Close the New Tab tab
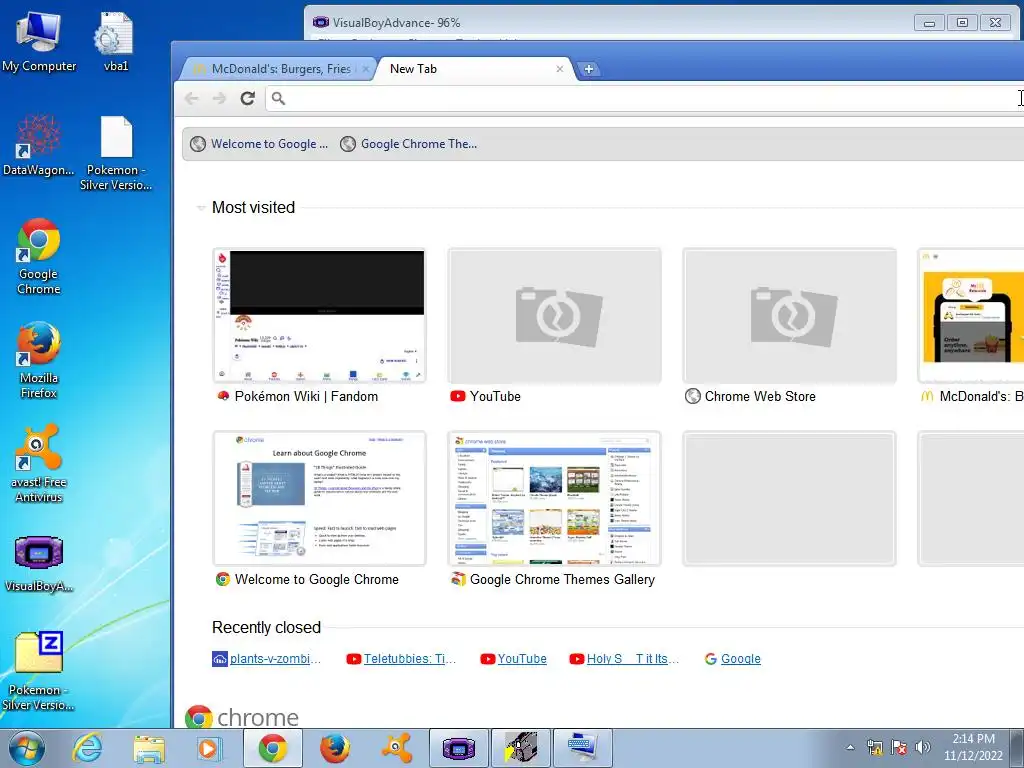1024x768 pixels. (x=560, y=69)
